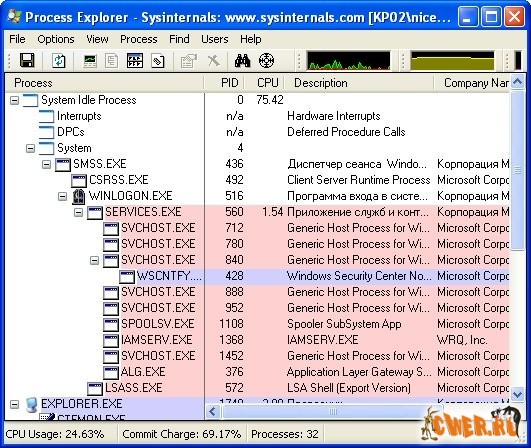Click the IAMSERV.EXE window icon
The image size is (531, 448).
coord(111,340)
